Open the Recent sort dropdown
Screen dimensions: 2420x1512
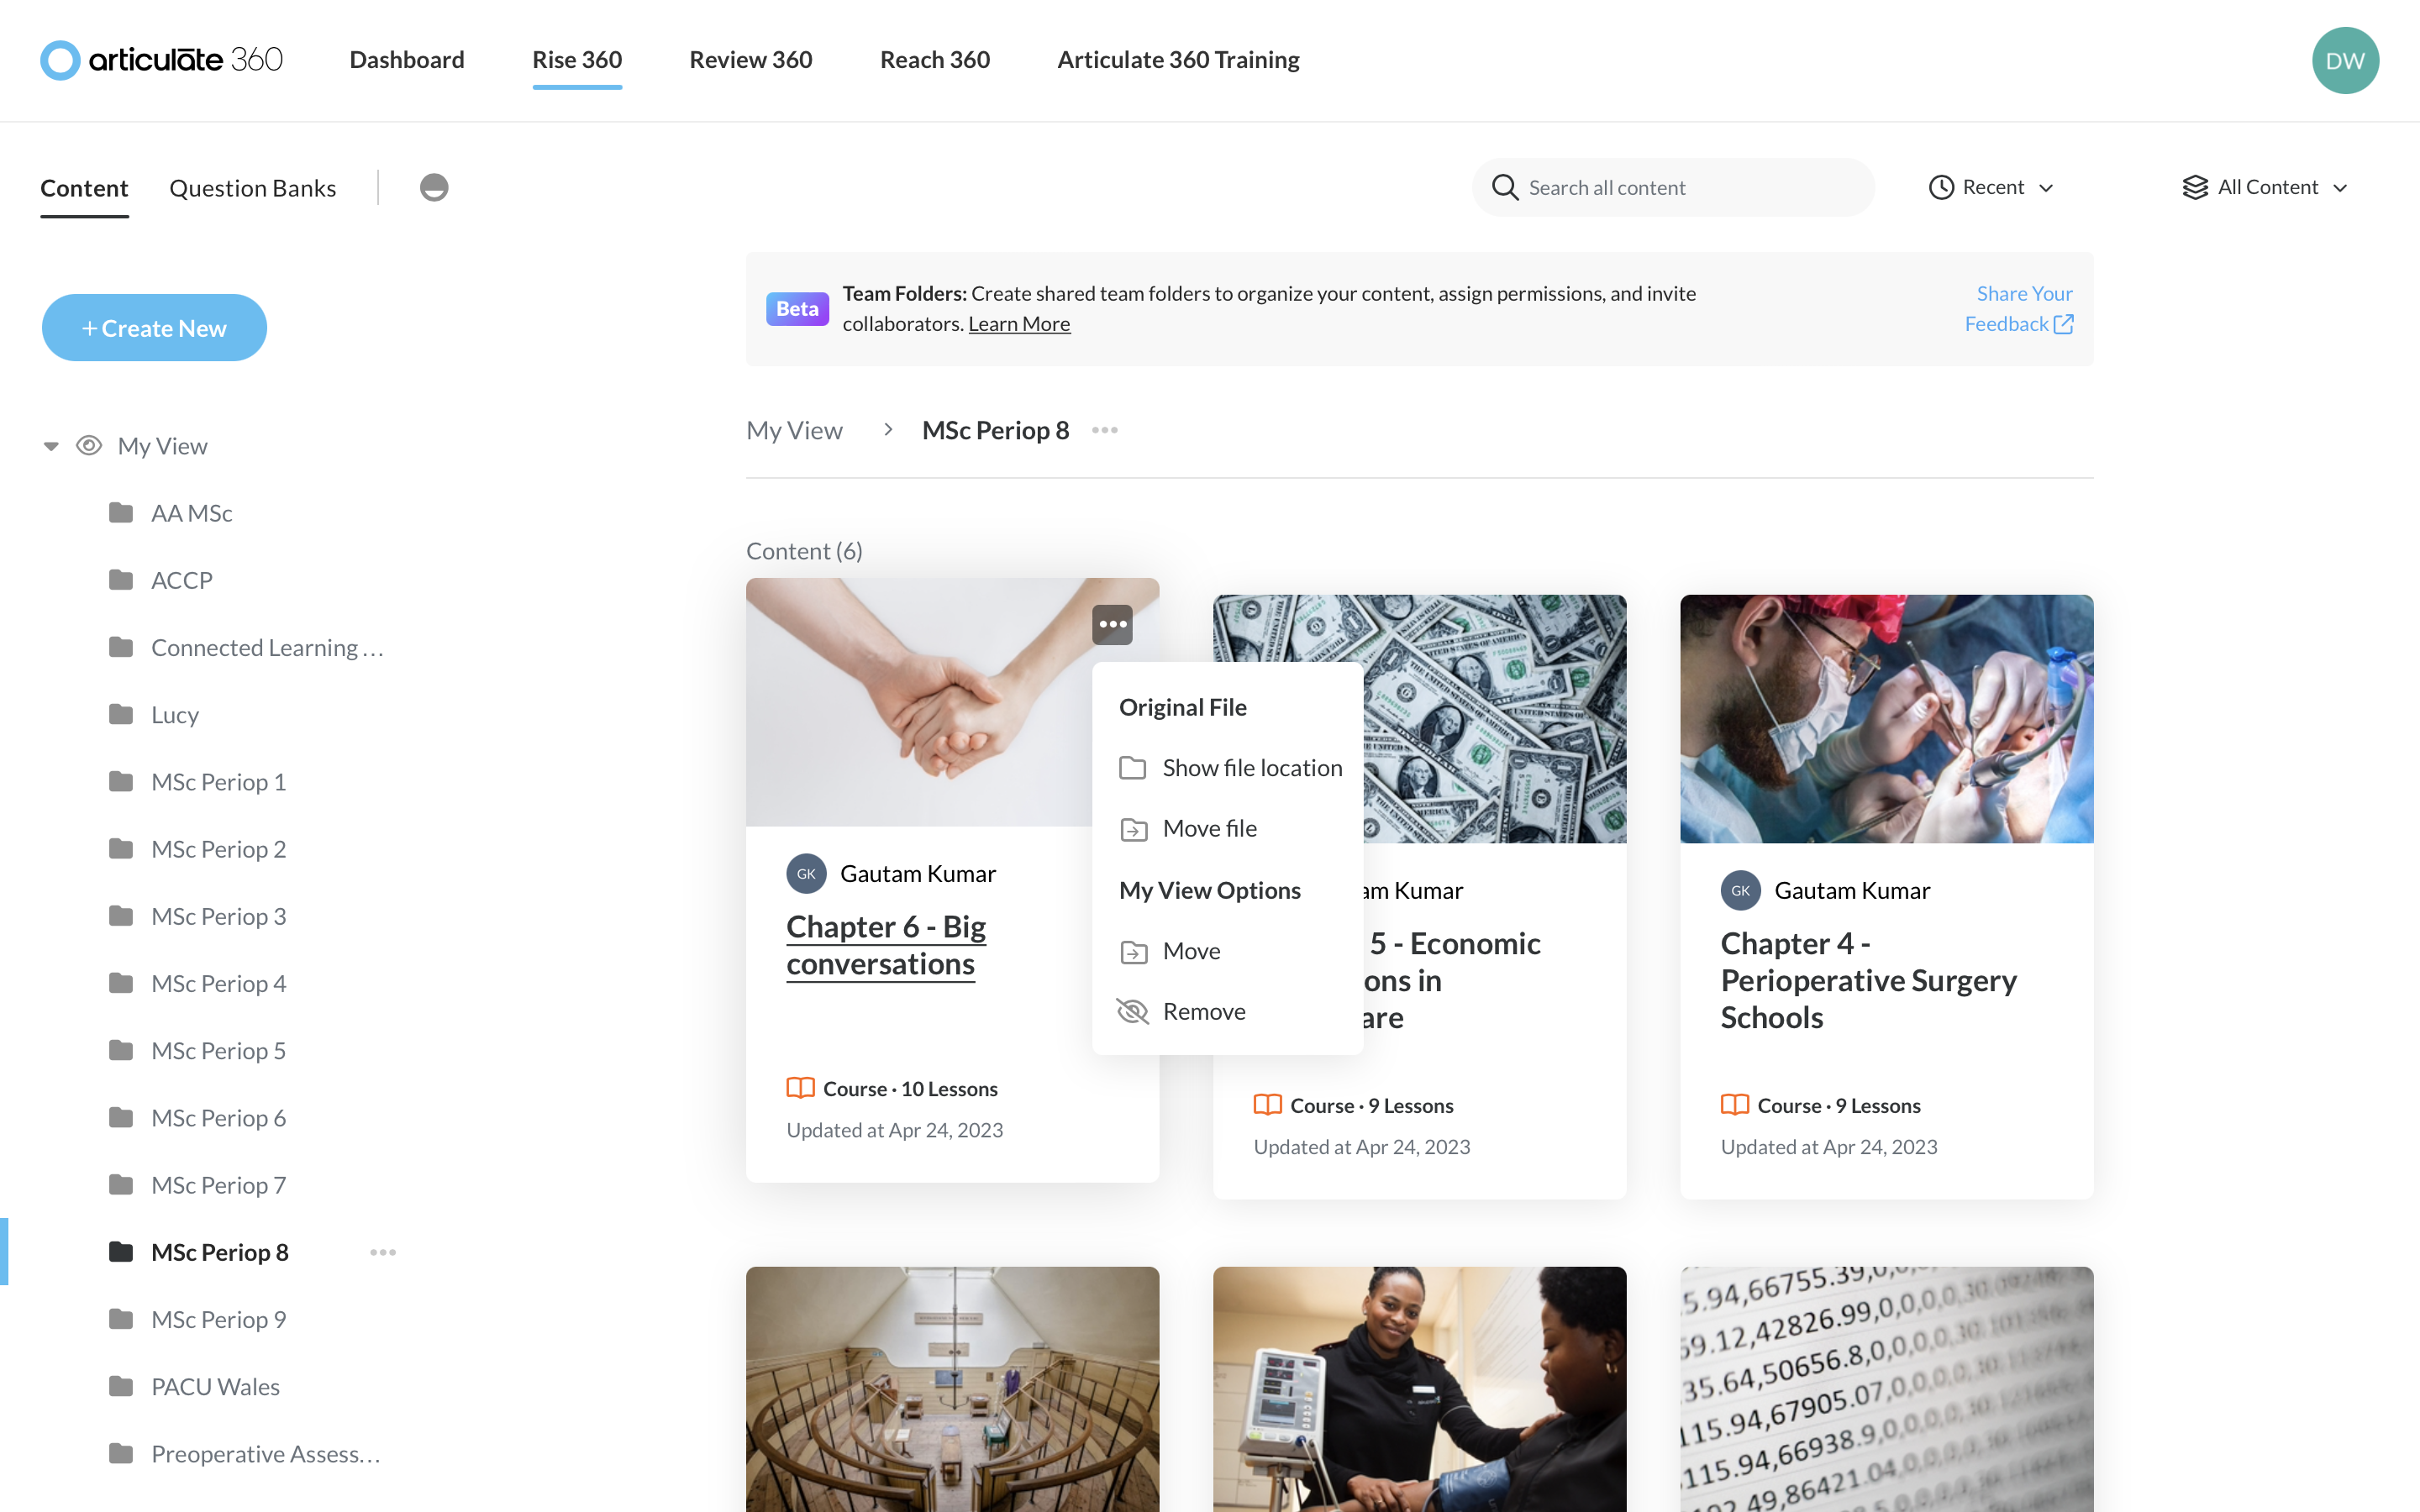coord(1990,187)
